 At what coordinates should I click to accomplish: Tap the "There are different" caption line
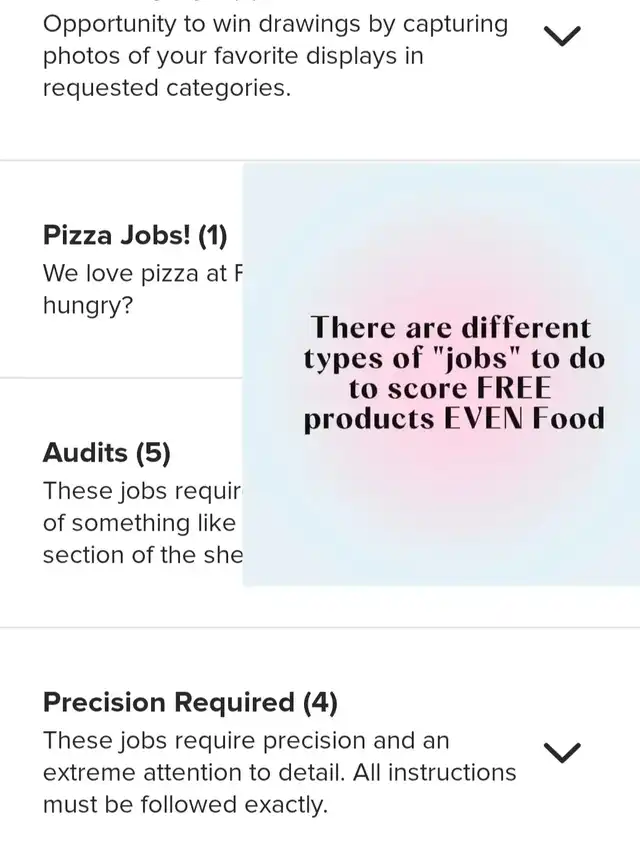450,328
